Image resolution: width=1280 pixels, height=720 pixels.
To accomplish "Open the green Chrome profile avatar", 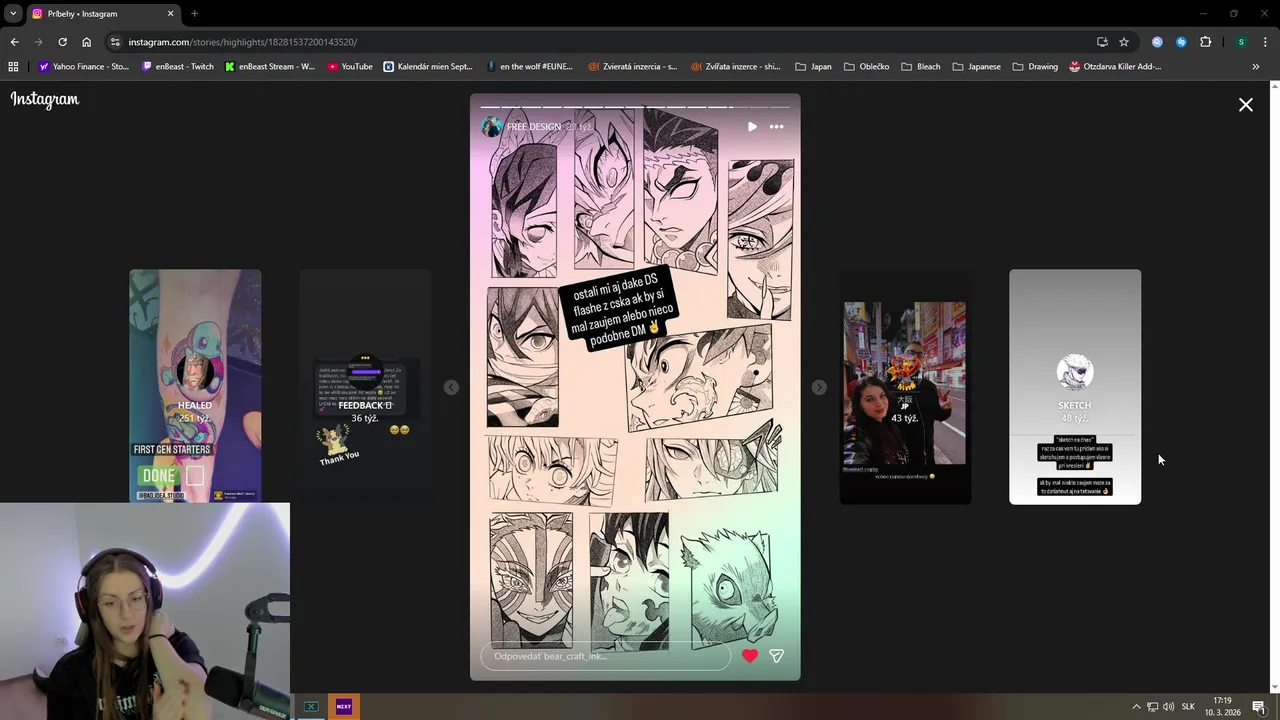I will click(1241, 42).
